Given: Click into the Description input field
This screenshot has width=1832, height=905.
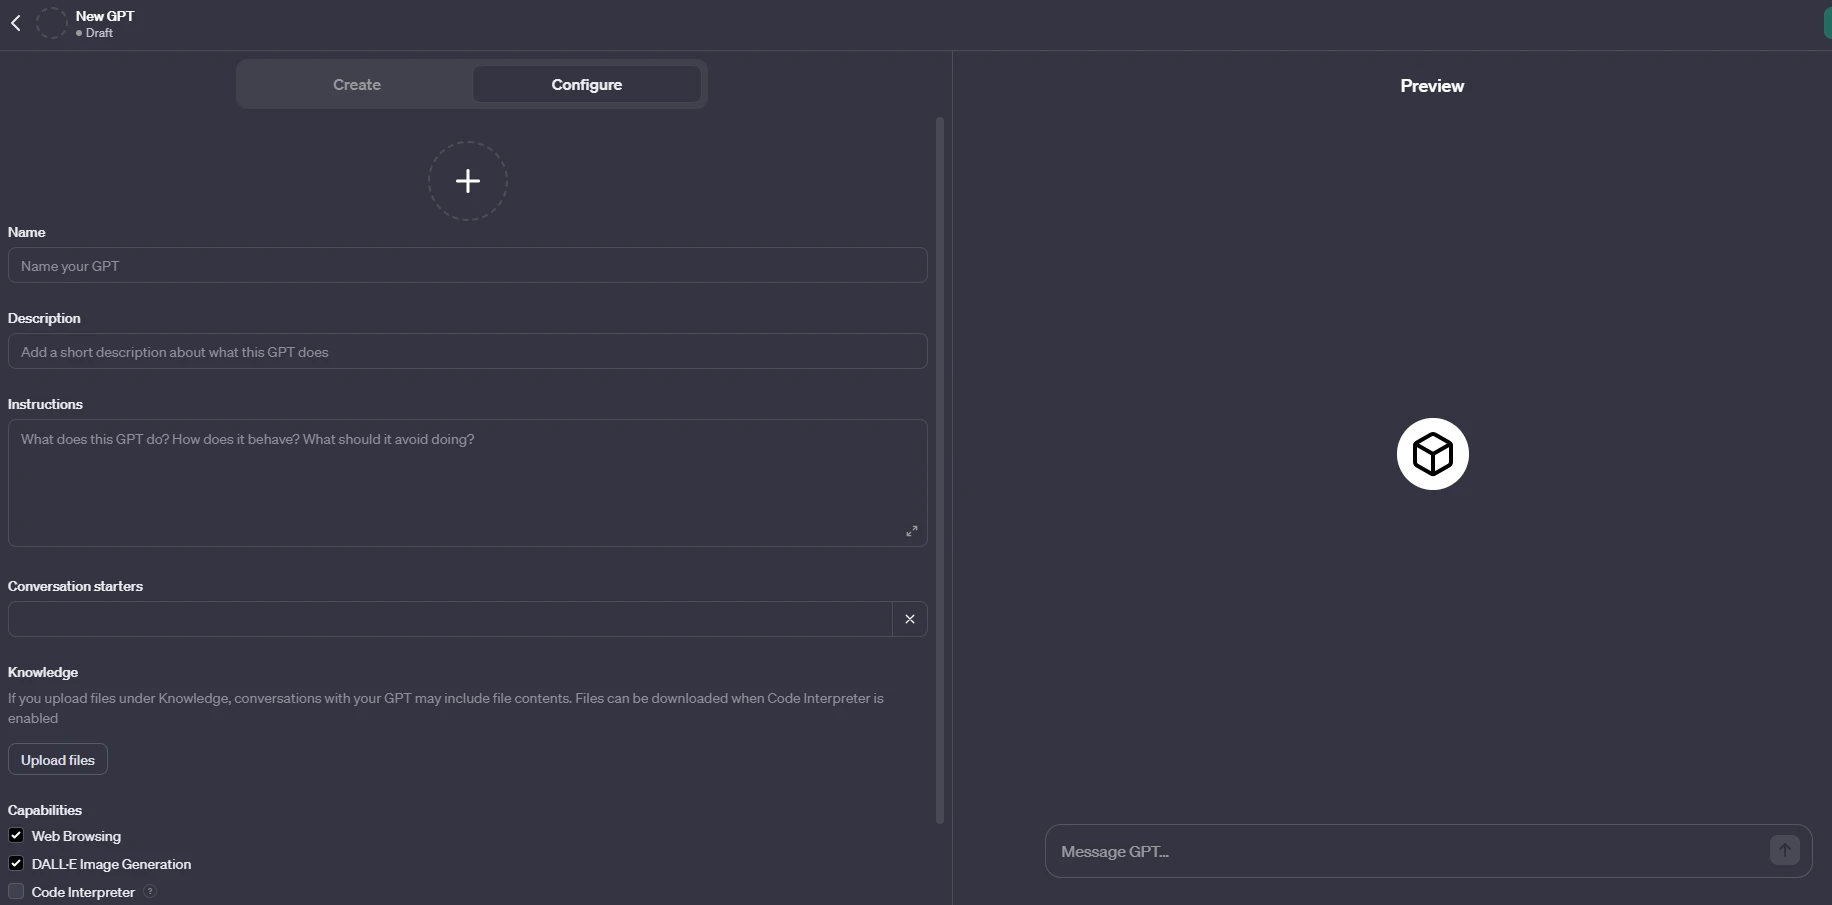Looking at the screenshot, I should click(468, 351).
